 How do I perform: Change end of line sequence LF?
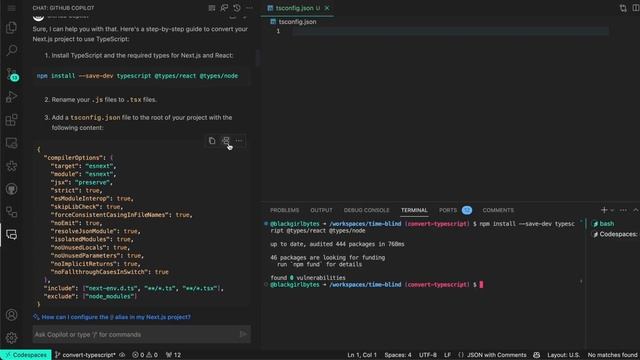coord(447,355)
